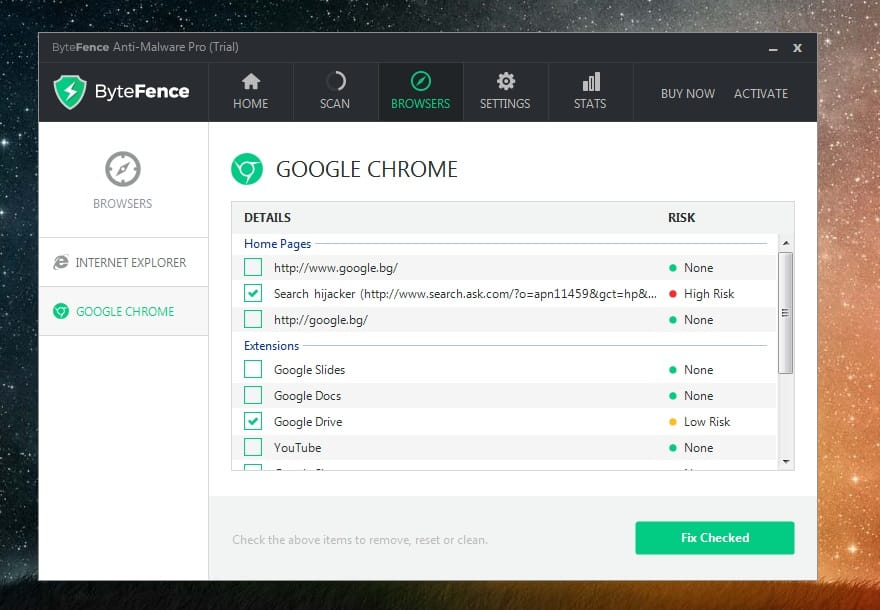Open the Home house icon
This screenshot has height=610, width=880.
pos(251,82)
